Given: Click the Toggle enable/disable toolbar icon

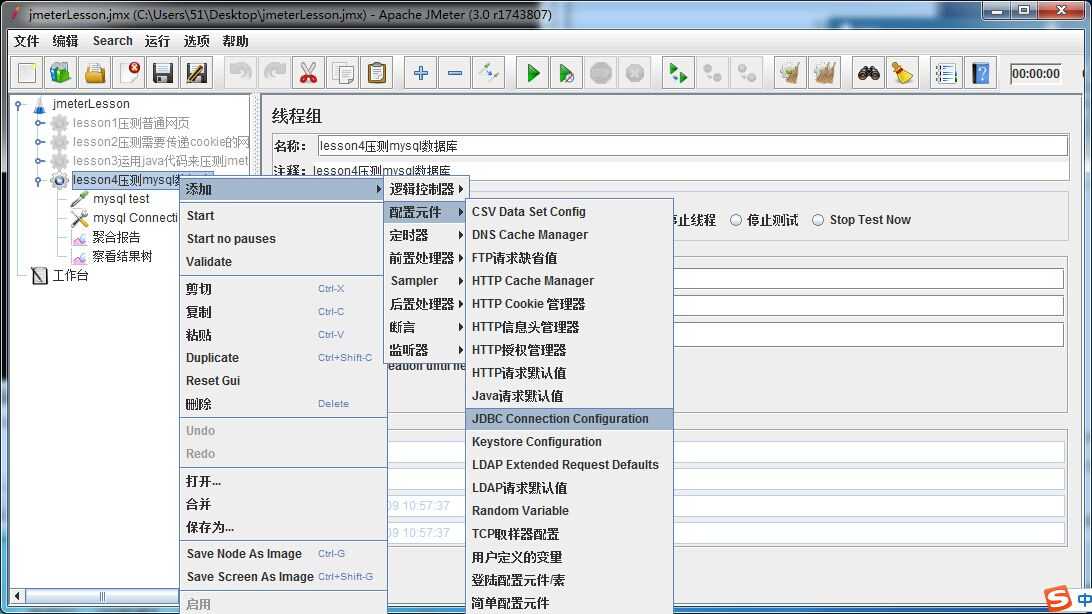Looking at the screenshot, I should [x=489, y=73].
